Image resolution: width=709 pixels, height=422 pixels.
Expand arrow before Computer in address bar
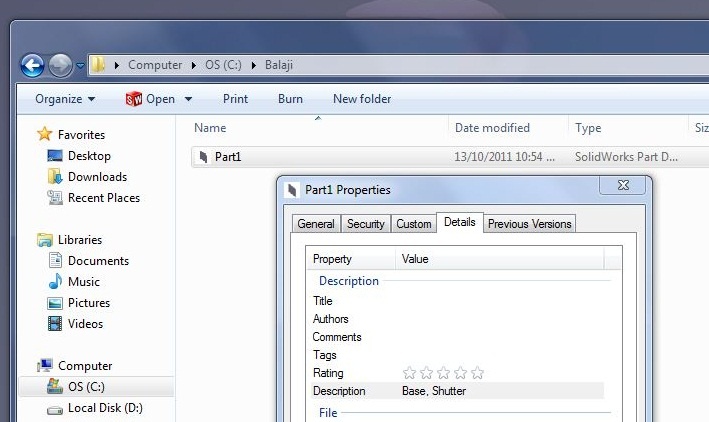[117, 66]
